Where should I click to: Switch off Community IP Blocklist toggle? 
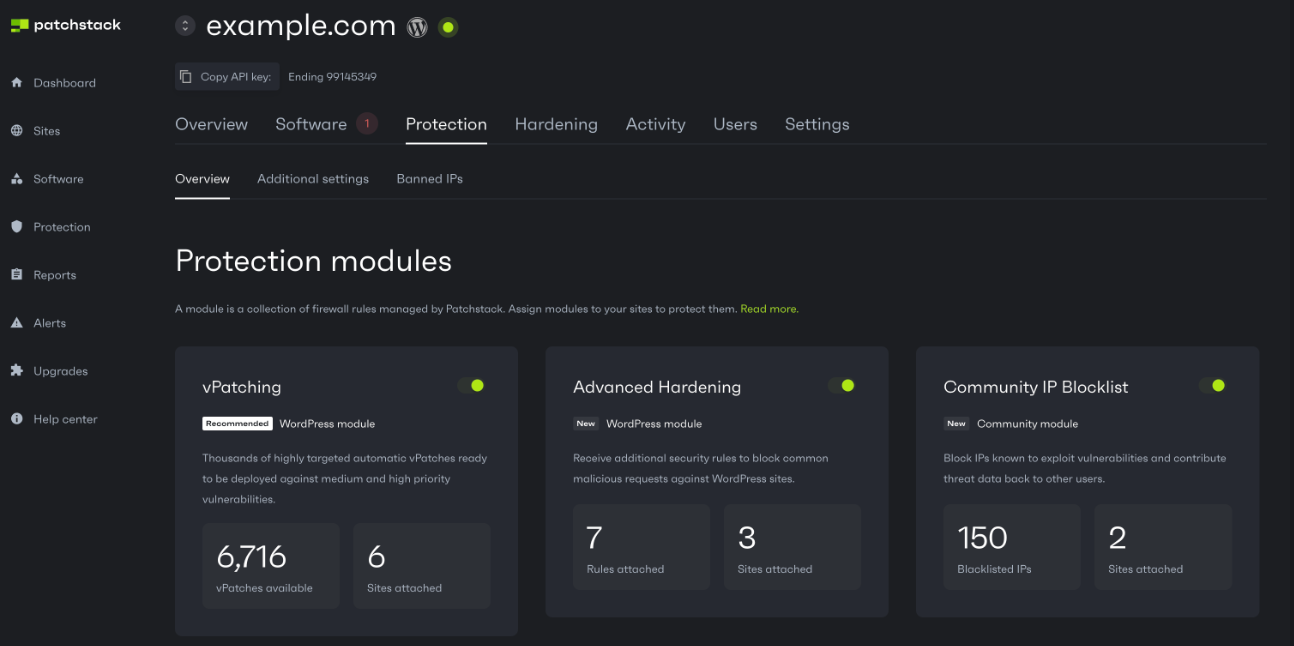coord(1212,385)
